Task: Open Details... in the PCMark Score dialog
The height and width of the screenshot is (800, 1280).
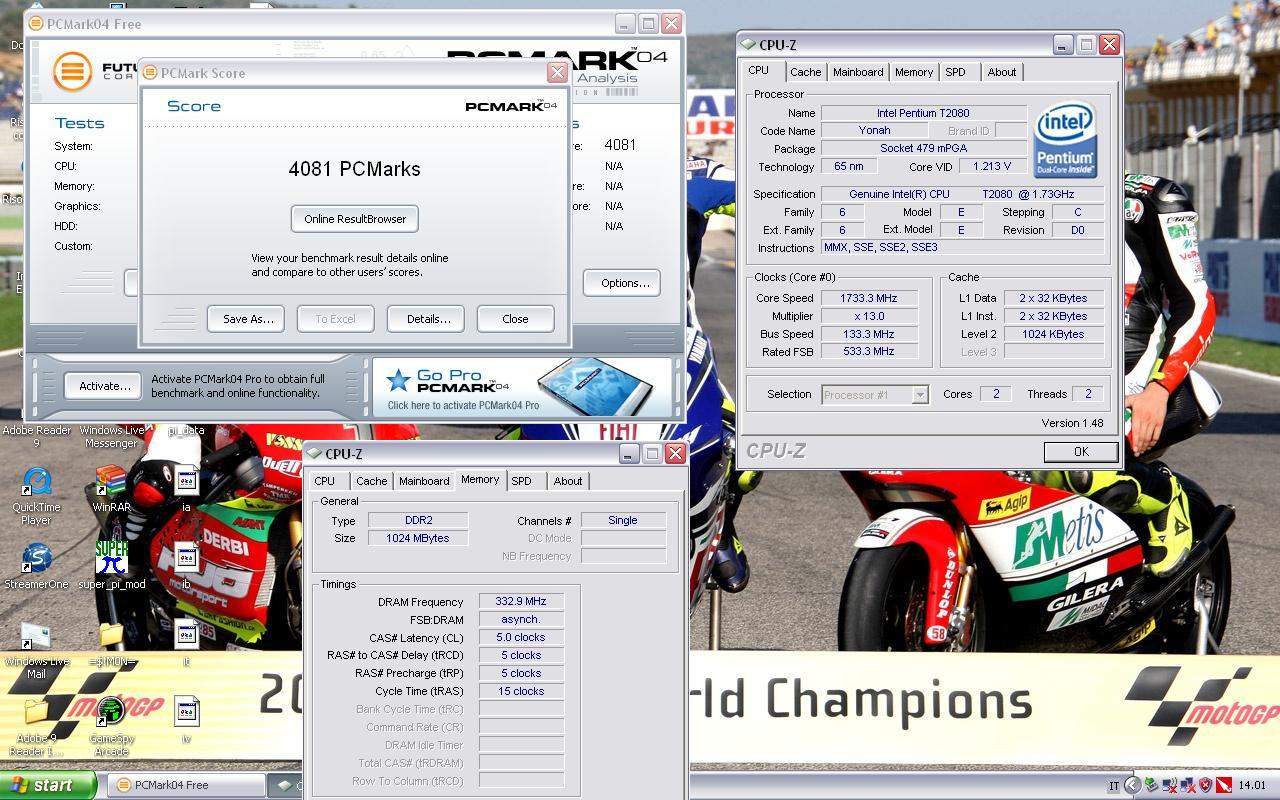Action: tap(426, 319)
